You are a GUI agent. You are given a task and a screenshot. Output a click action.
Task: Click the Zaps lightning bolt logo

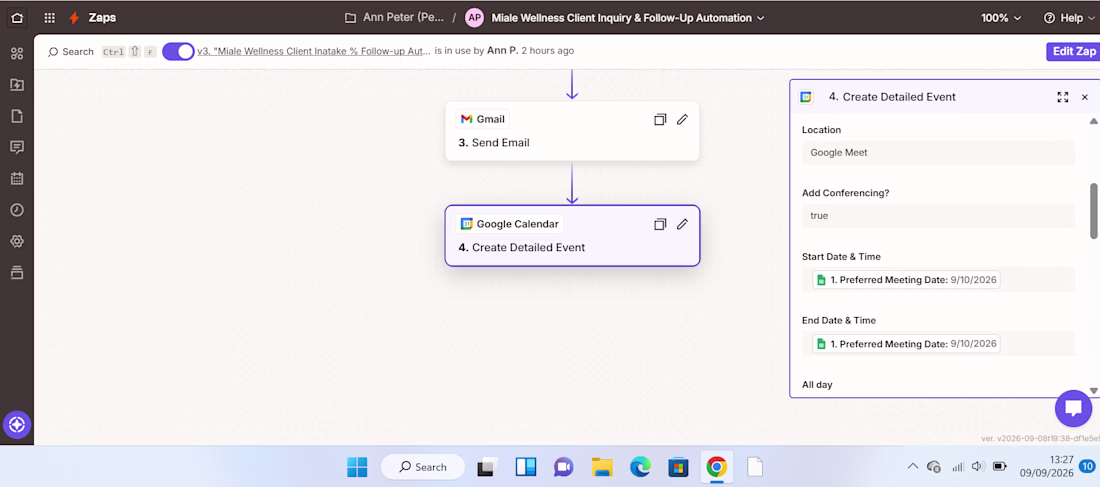click(74, 18)
